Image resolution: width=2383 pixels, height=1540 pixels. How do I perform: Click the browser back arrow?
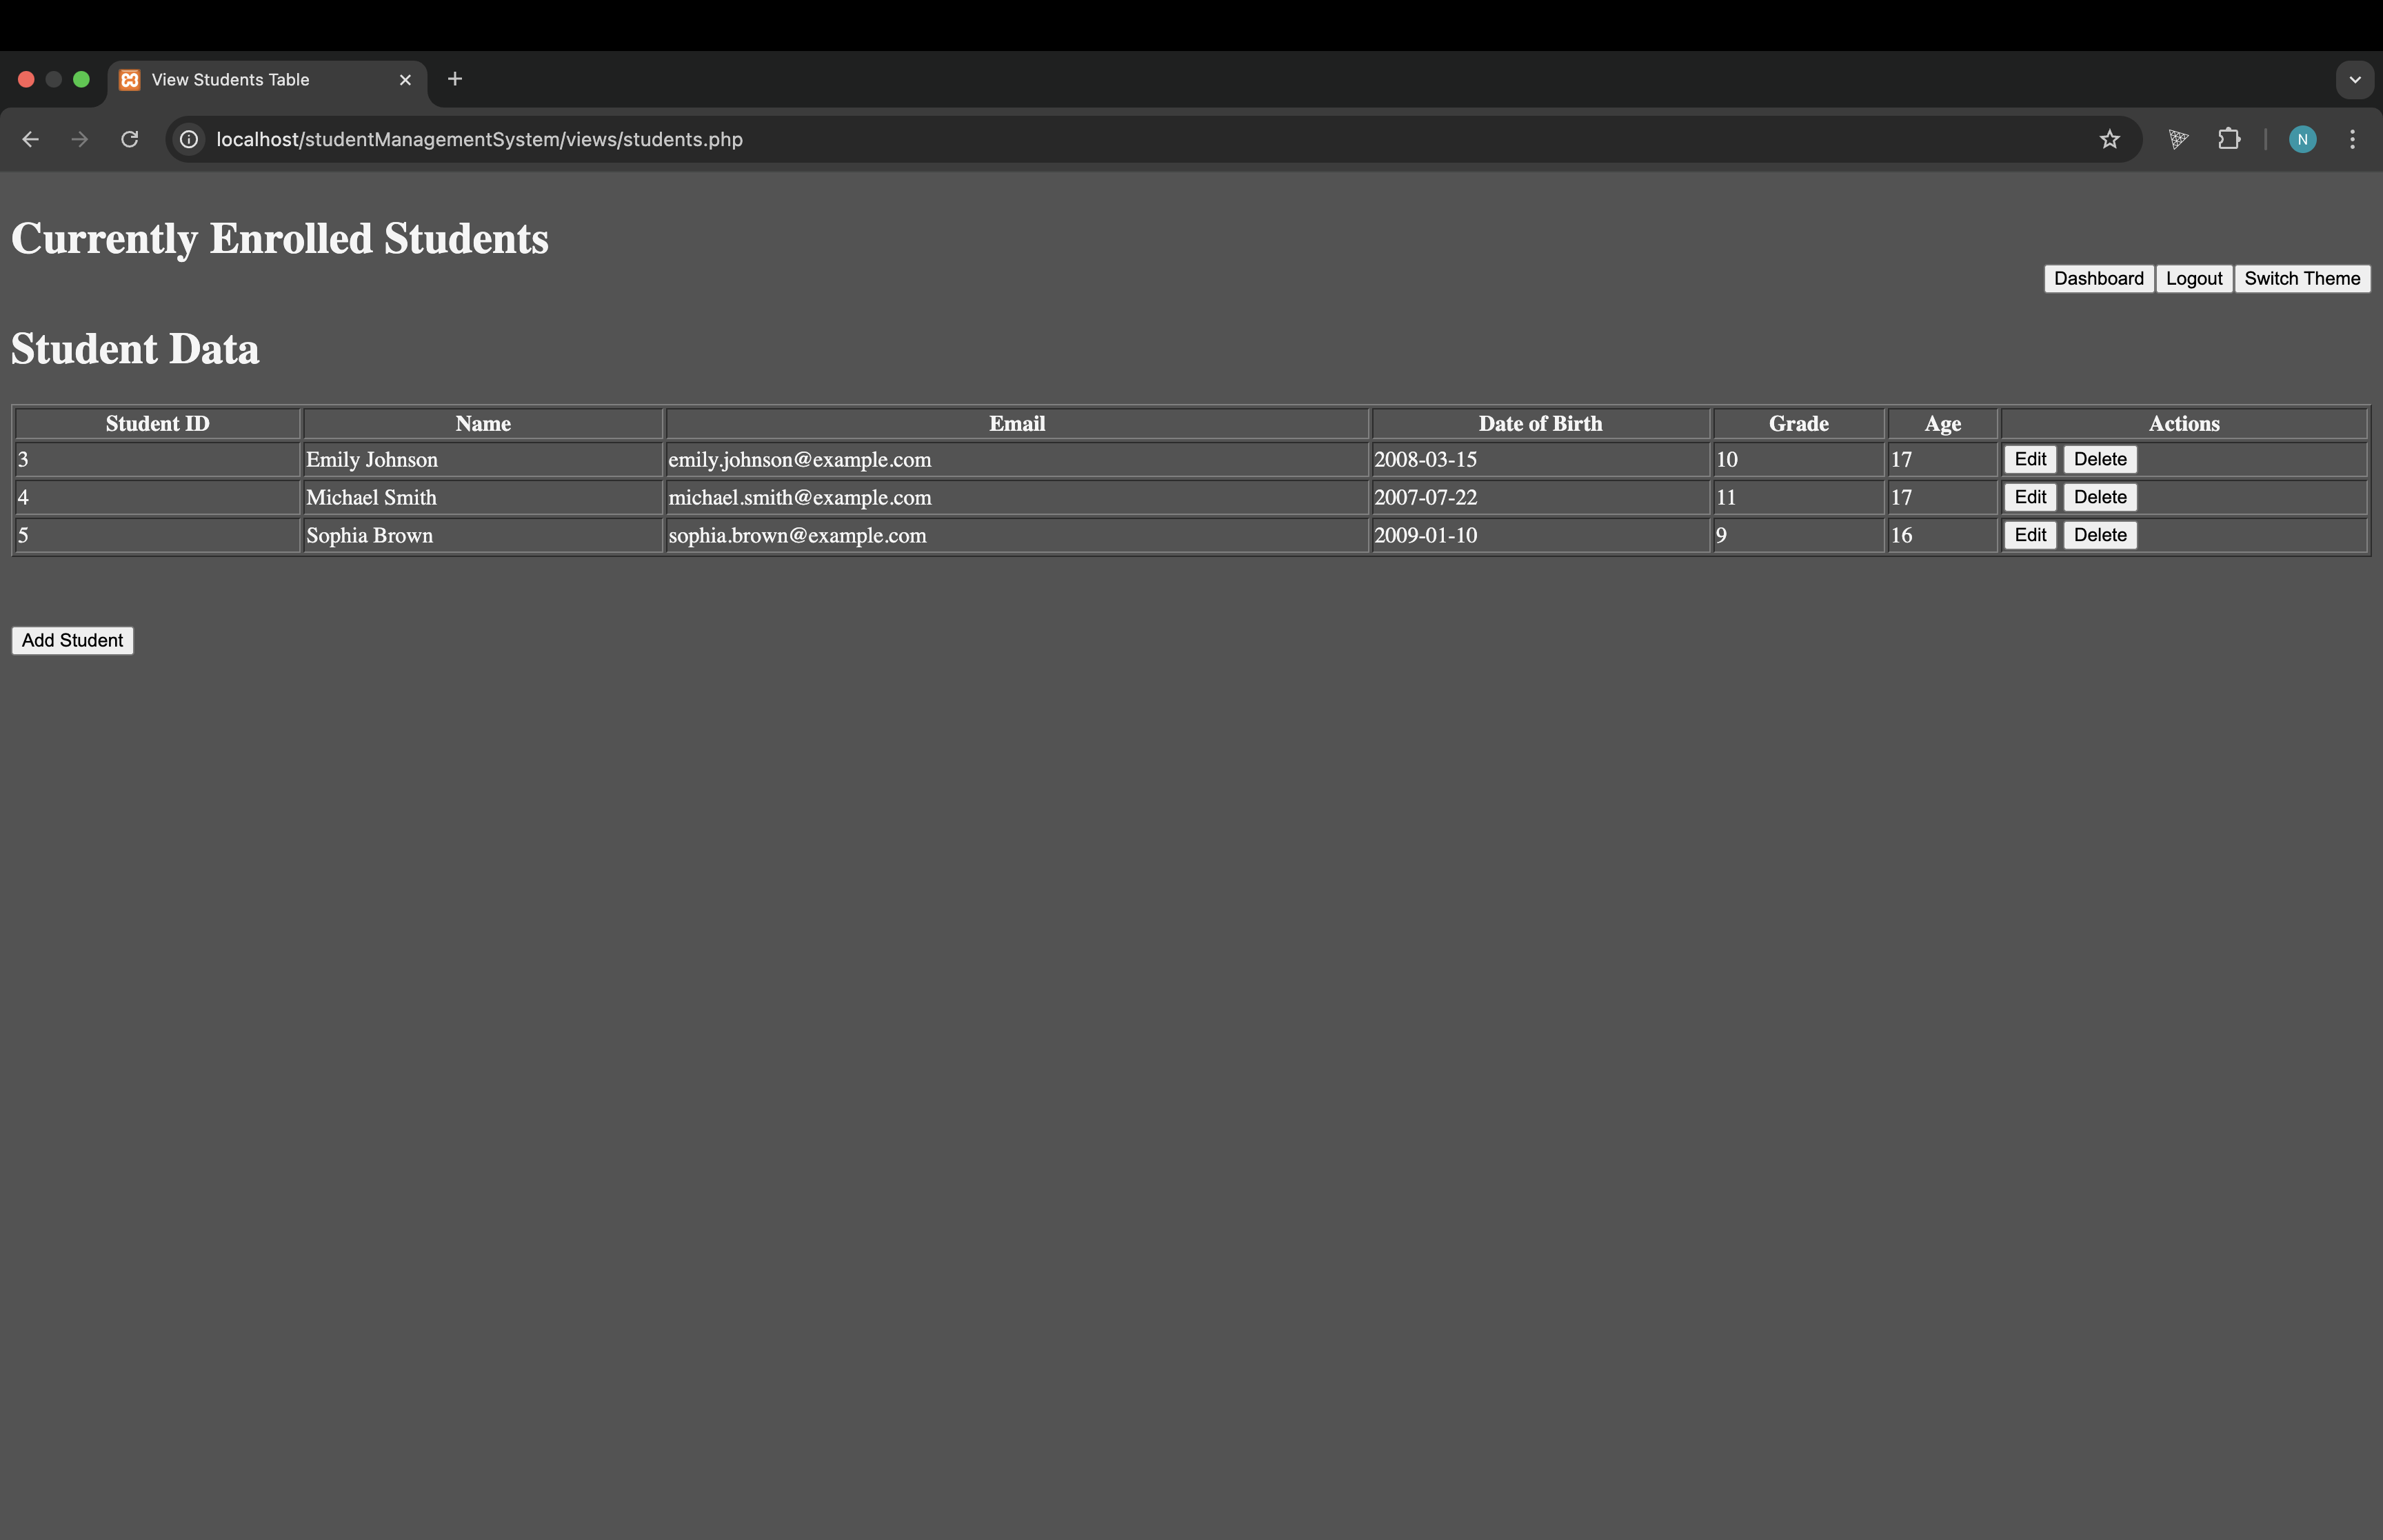tap(30, 139)
